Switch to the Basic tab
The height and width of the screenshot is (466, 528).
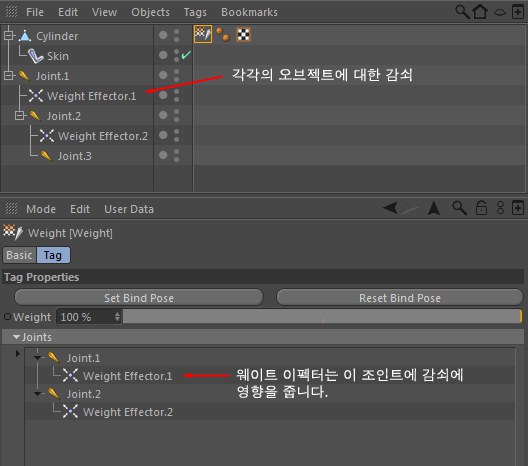click(19, 255)
